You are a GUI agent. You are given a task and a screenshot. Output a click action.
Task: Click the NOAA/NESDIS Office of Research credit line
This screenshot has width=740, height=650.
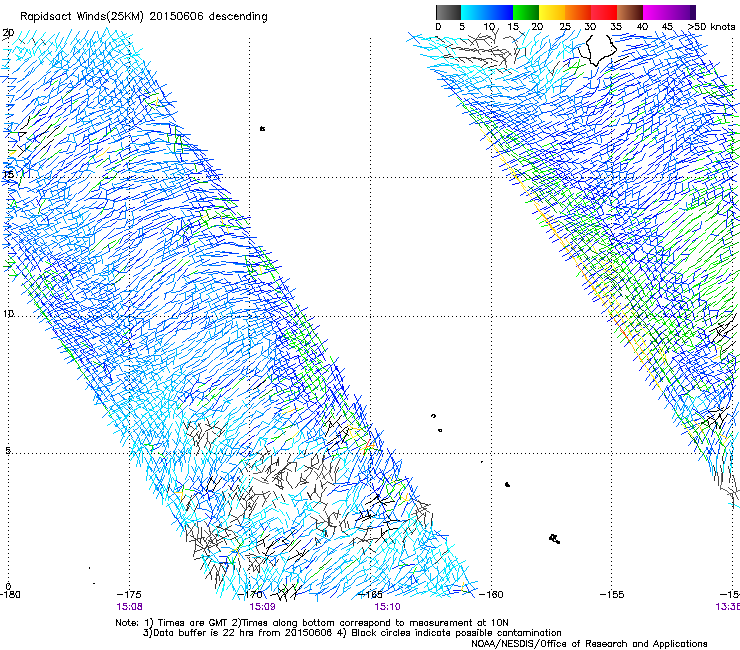(x=589, y=643)
